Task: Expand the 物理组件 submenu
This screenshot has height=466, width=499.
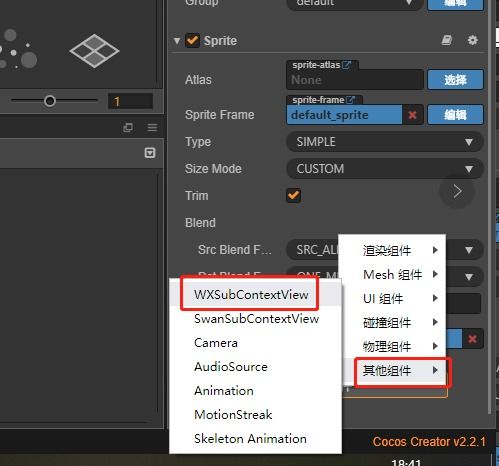Action: pos(392,346)
